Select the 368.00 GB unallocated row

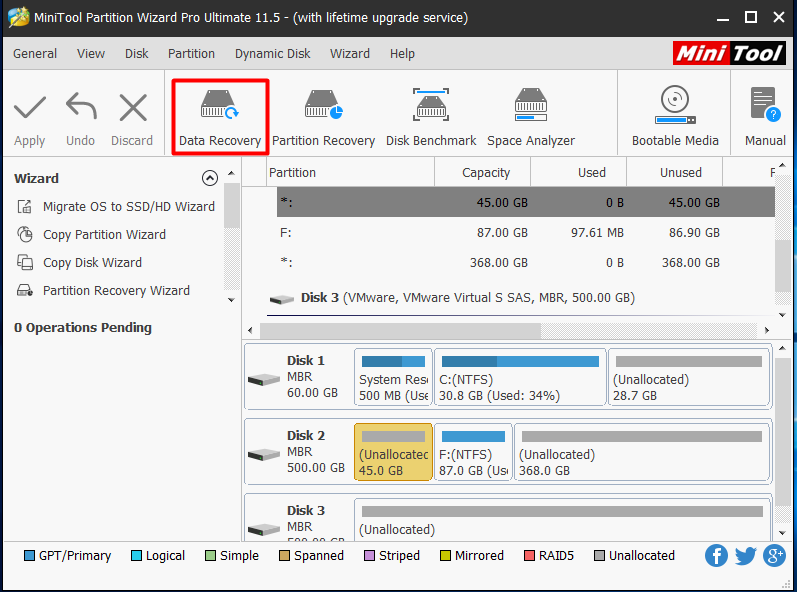(526, 262)
